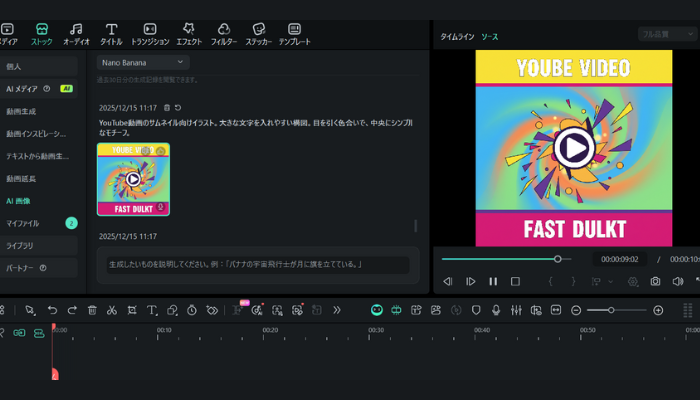Open the フィルター tab
This screenshot has height=400, width=700.
click(x=224, y=34)
